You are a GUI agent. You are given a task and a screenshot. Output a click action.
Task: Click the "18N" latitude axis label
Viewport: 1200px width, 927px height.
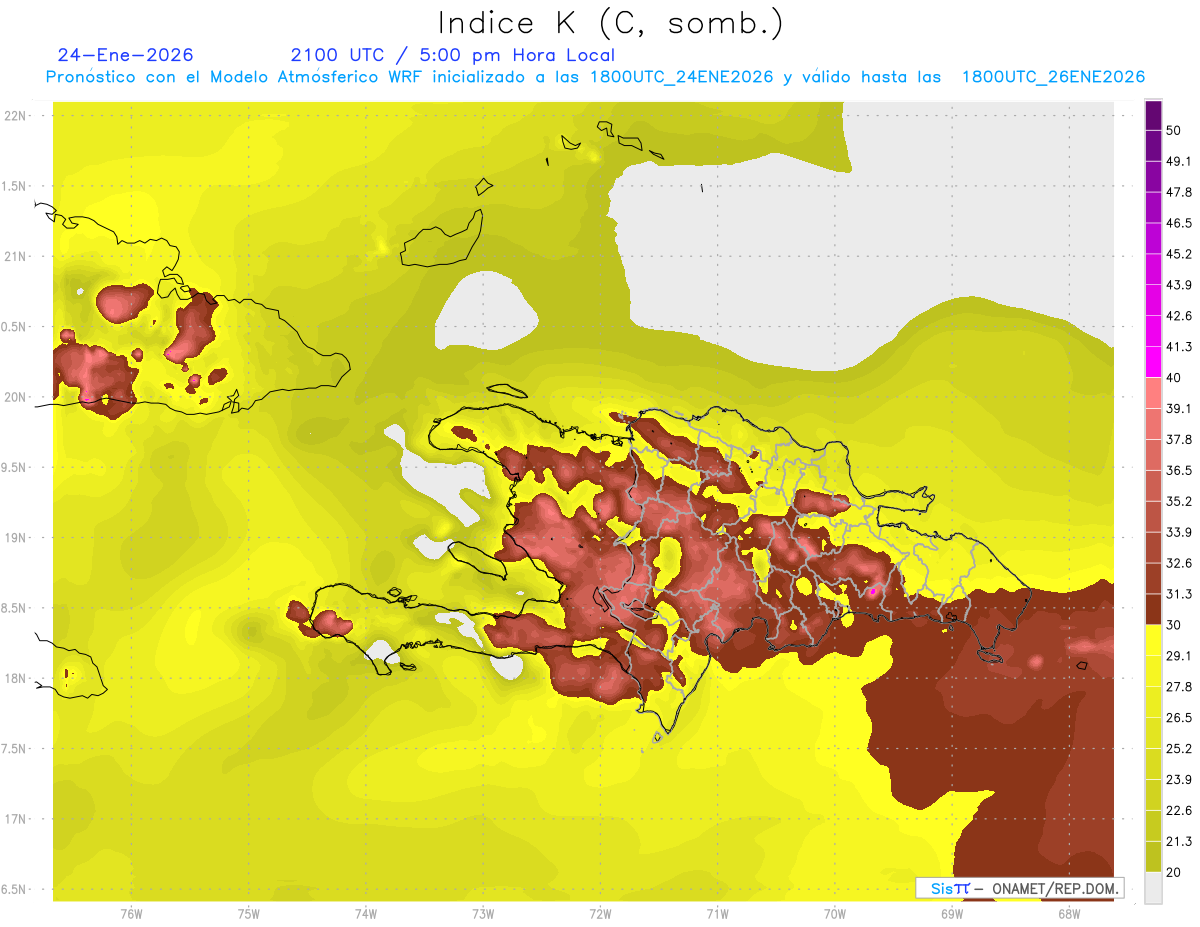pos(15,678)
